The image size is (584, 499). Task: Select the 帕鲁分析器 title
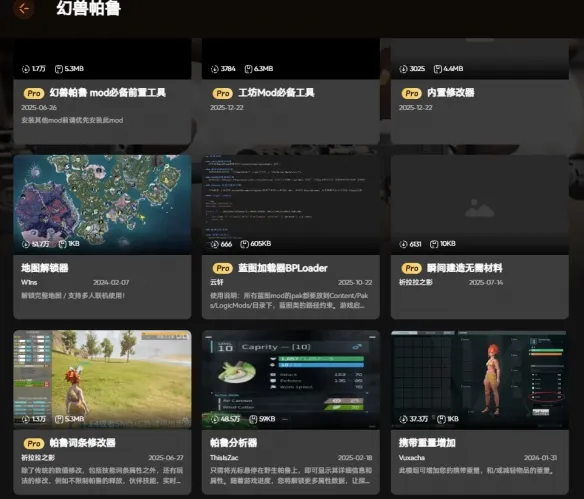click(234, 443)
